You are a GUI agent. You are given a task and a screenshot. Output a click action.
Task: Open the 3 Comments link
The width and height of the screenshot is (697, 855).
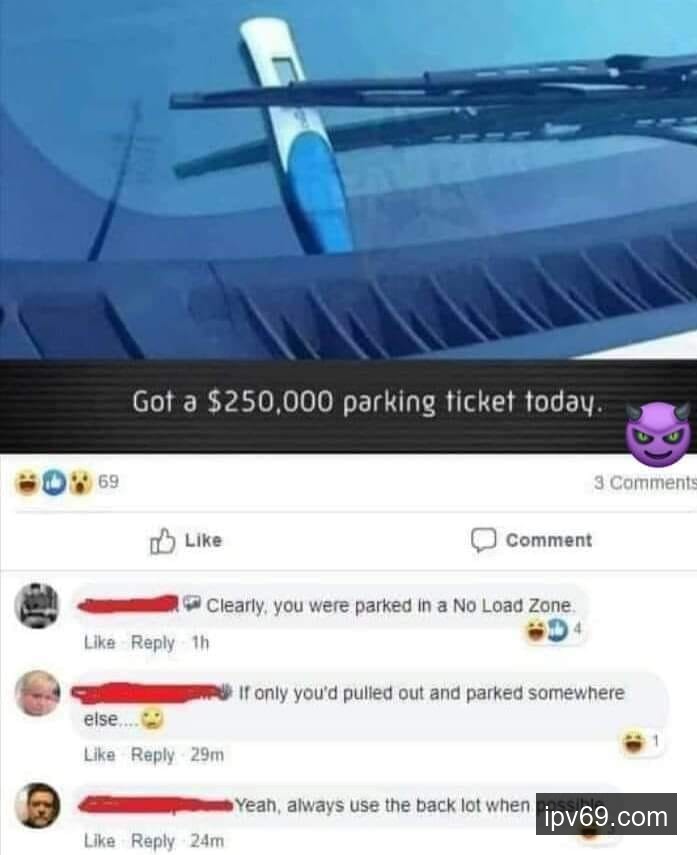pyautogui.click(x=645, y=483)
